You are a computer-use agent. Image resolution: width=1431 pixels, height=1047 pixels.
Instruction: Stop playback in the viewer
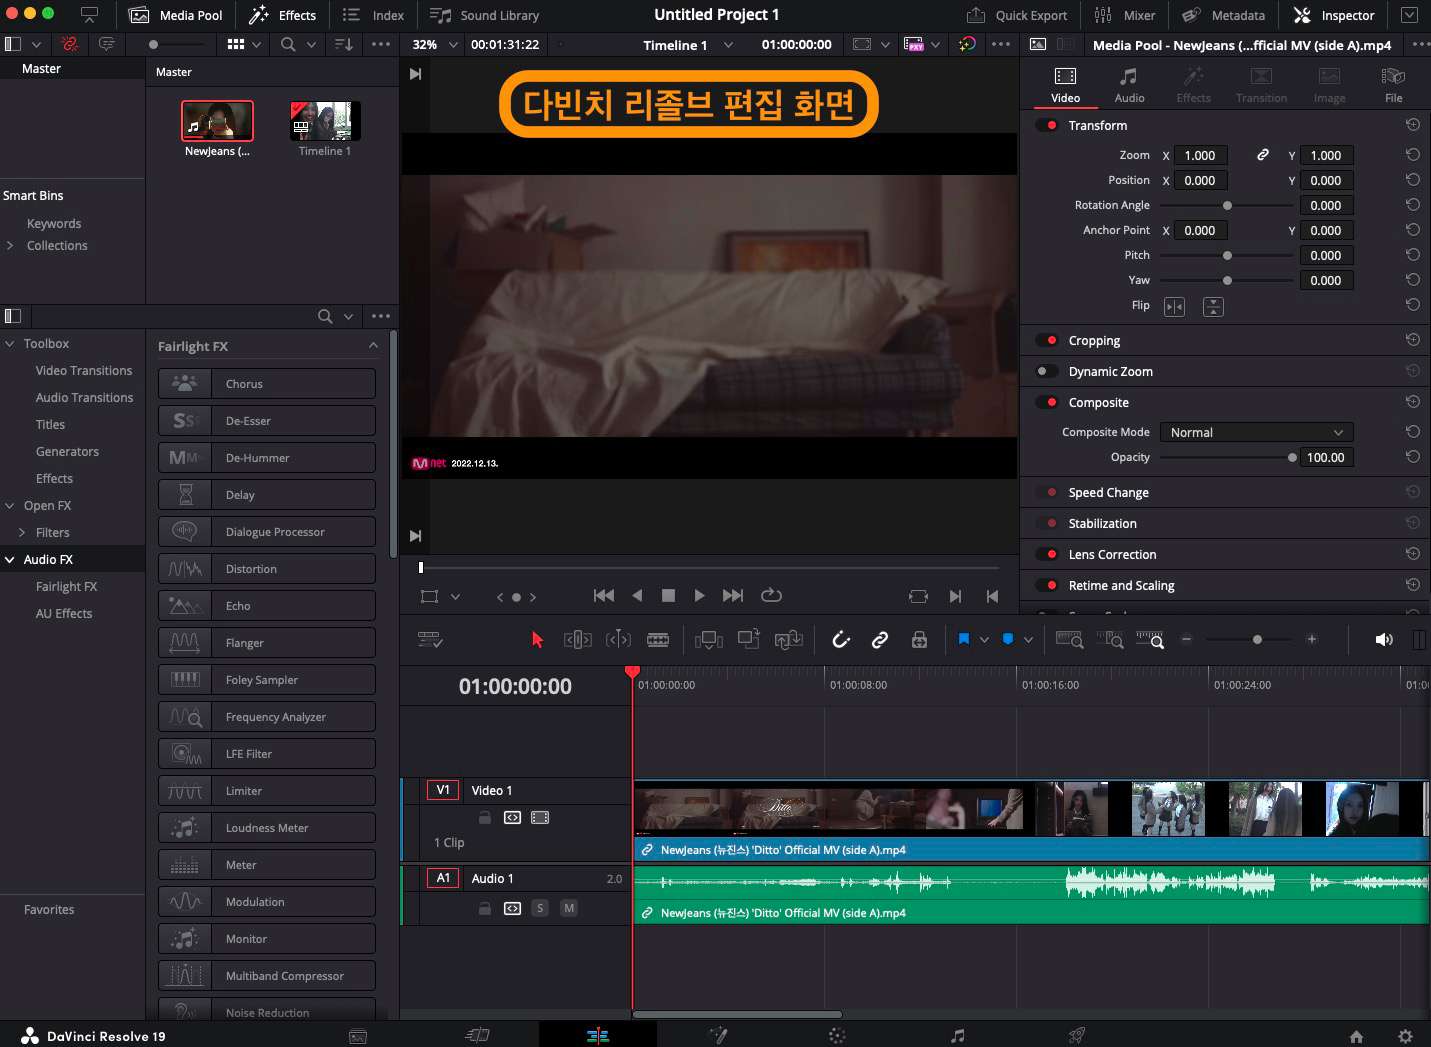click(x=668, y=595)
